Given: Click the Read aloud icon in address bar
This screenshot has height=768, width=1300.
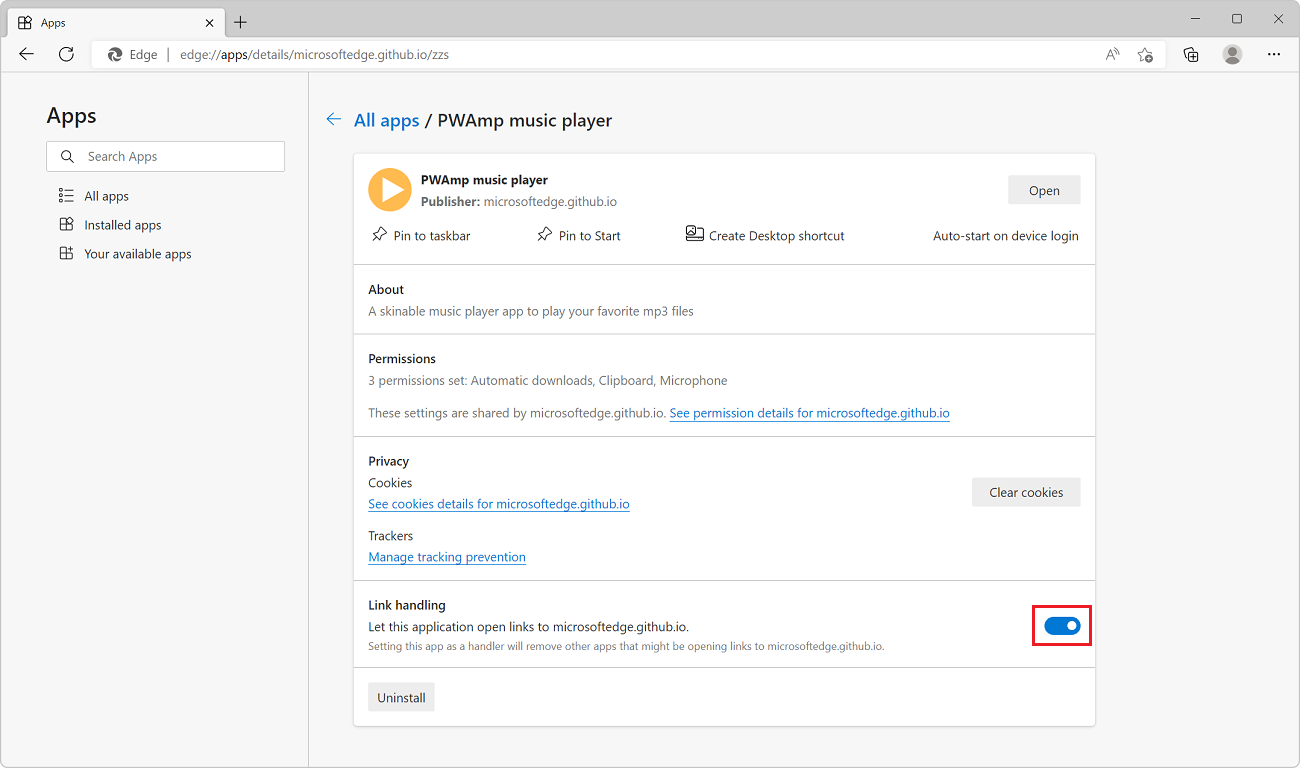Looking at the screenshot, I should [1112, 54].
